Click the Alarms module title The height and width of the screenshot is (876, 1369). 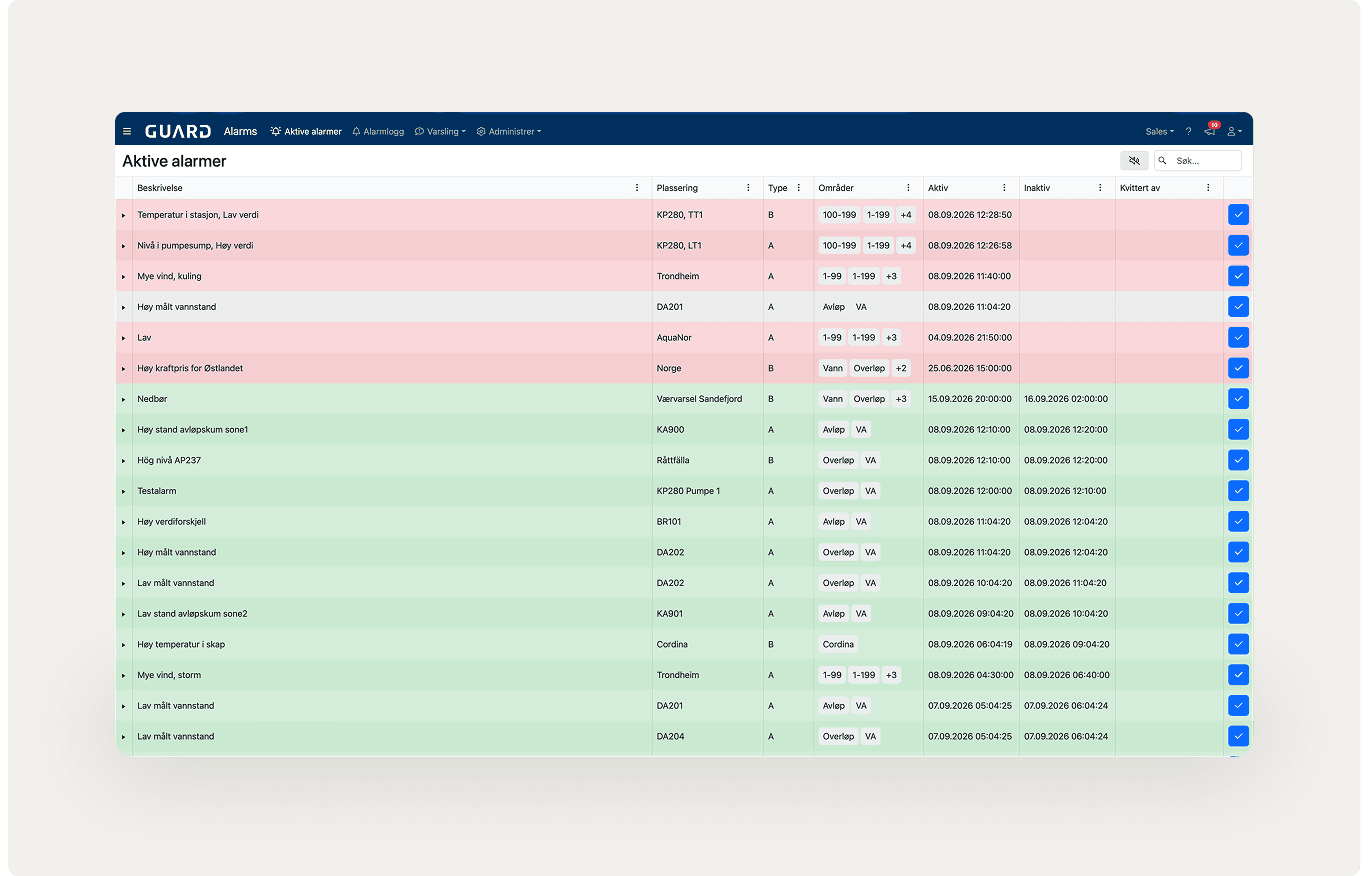(x=240, y=131)
